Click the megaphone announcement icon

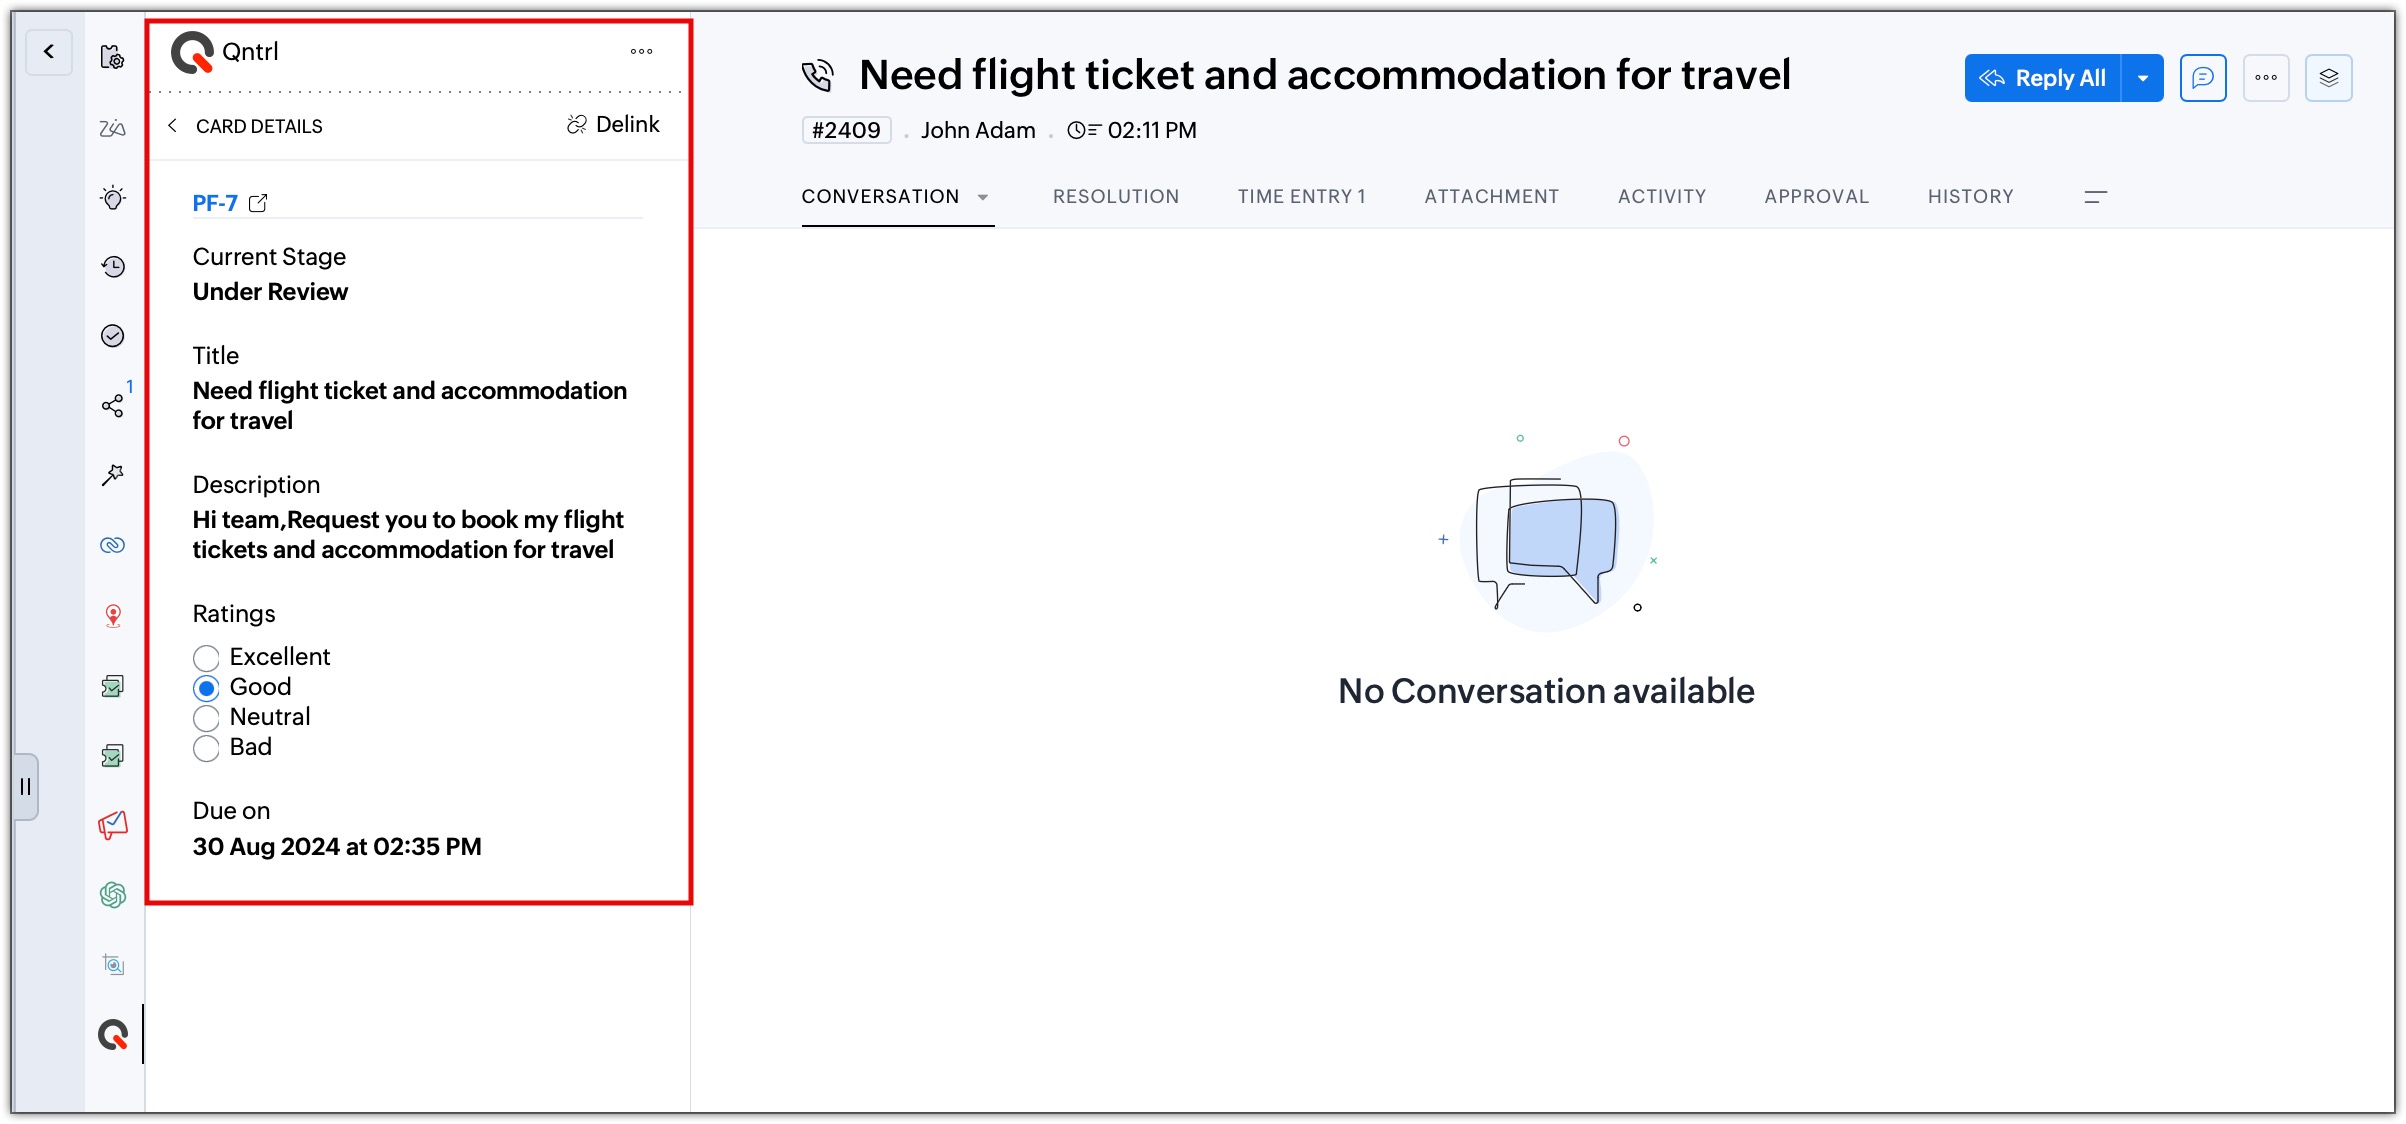point(113,825)
